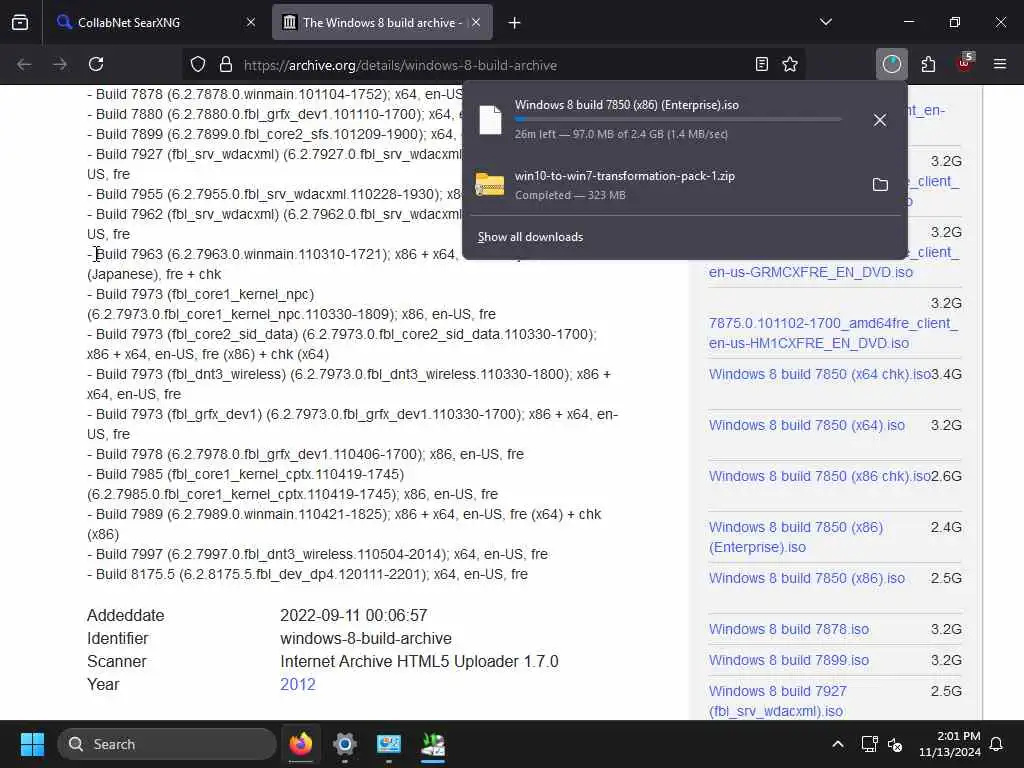
Task: Go back to previous page
Action: tap(24, 64)
